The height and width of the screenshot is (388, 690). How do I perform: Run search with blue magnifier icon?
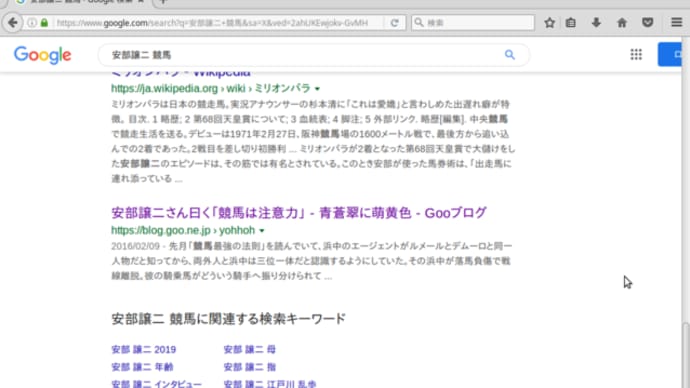[x=510, y=55]
